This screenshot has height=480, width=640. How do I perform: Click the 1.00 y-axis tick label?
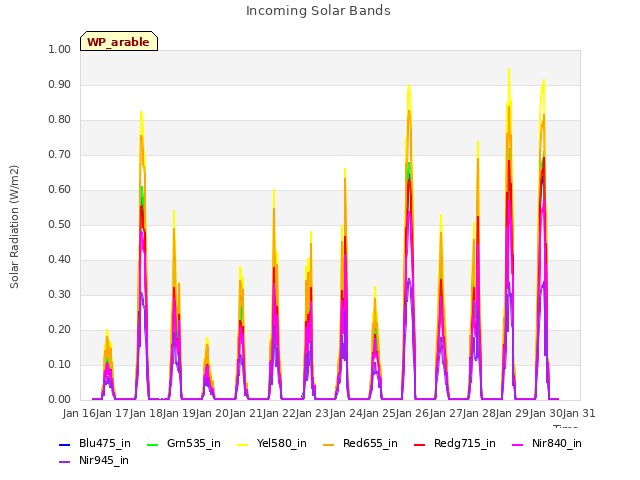pos(60,49)
